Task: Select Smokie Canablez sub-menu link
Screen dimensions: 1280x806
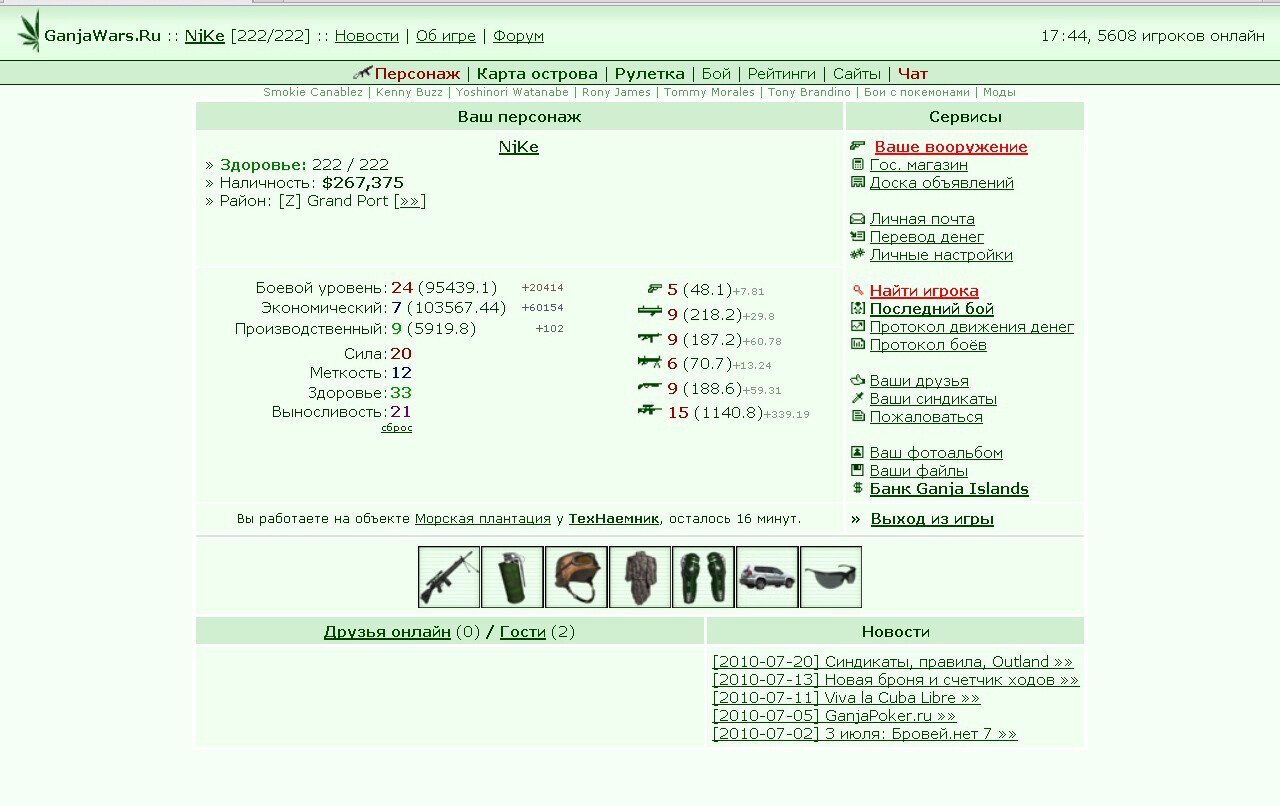Action: click(313, 92)
